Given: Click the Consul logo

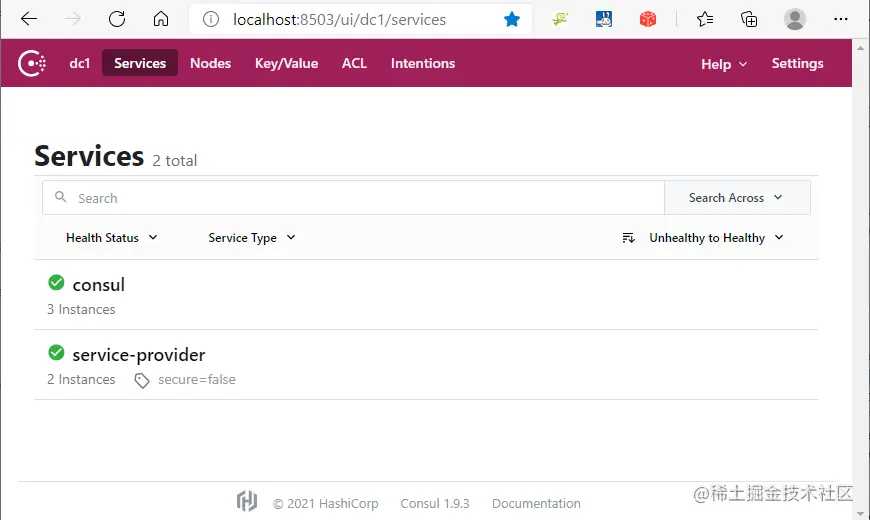Looking at the screenshot, I should coord(32,63).
